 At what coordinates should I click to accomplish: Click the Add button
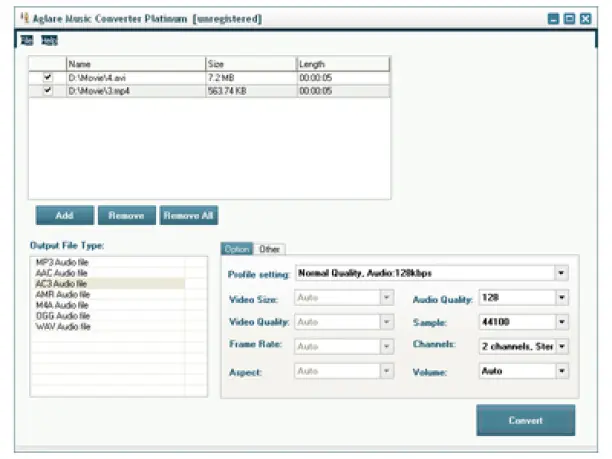(65, 215)
